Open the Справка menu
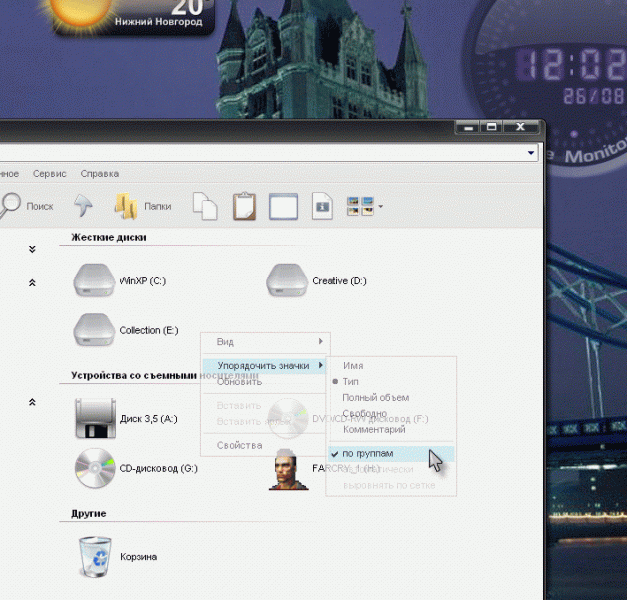627x600 pixels. click(x=100, y=174)
